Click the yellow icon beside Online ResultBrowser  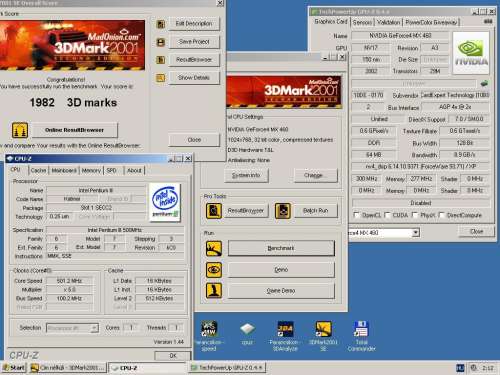click(20, 130)
